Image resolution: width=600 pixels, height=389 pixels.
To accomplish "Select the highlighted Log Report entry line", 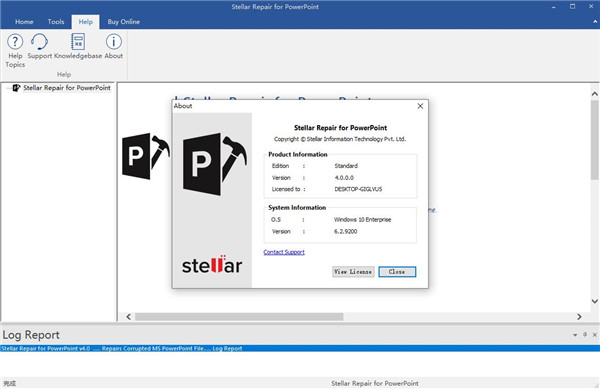I will 300,348.
